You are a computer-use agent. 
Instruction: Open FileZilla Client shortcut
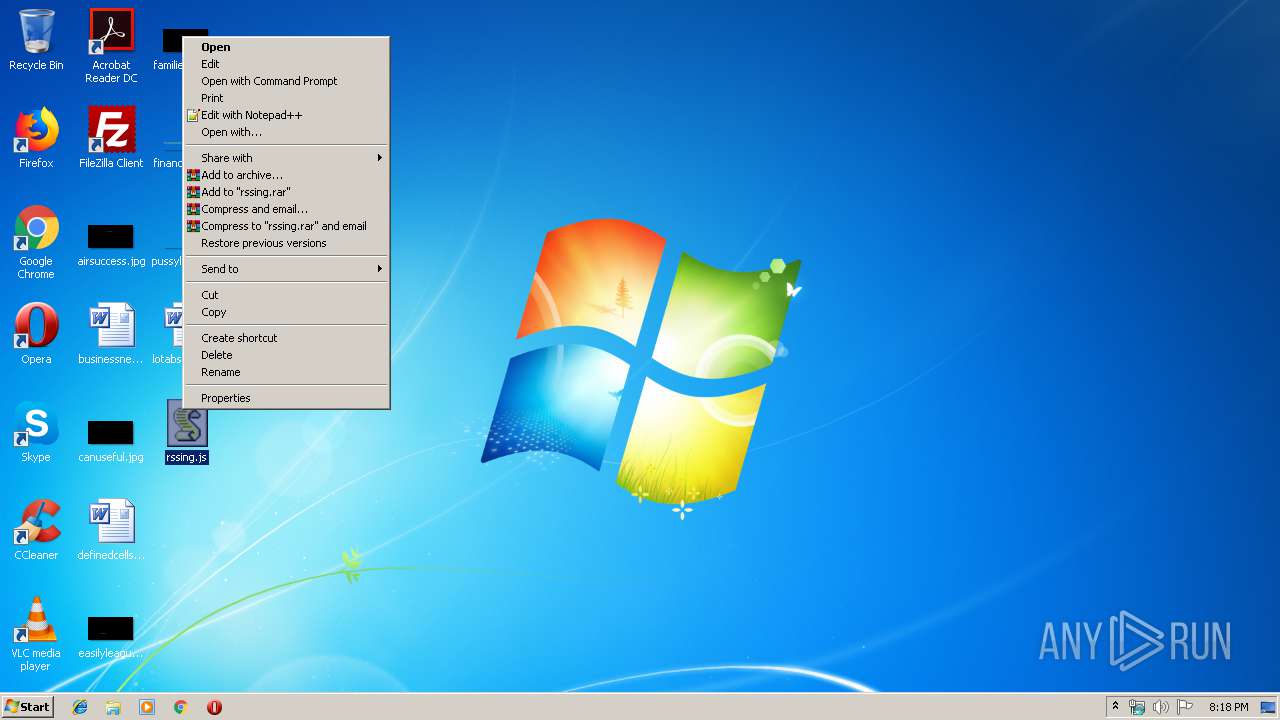(x=111, y=138)
